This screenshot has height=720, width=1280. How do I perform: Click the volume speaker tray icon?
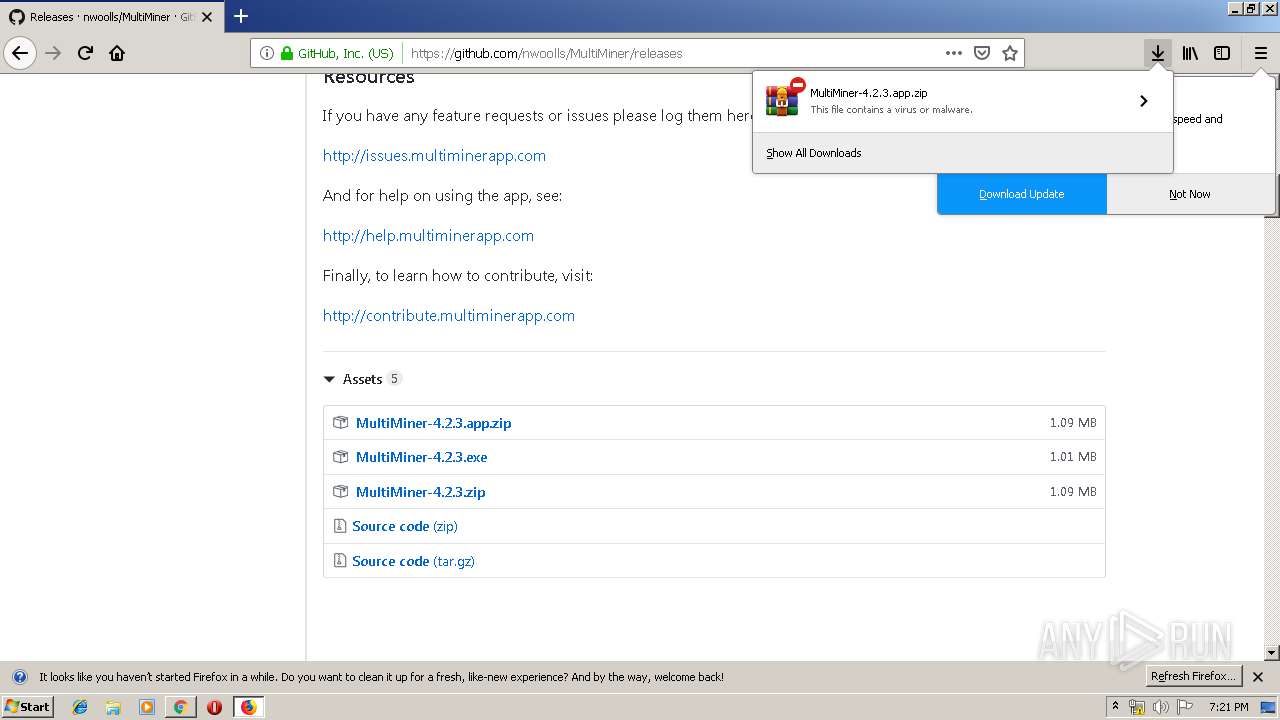click(1160, 707)
